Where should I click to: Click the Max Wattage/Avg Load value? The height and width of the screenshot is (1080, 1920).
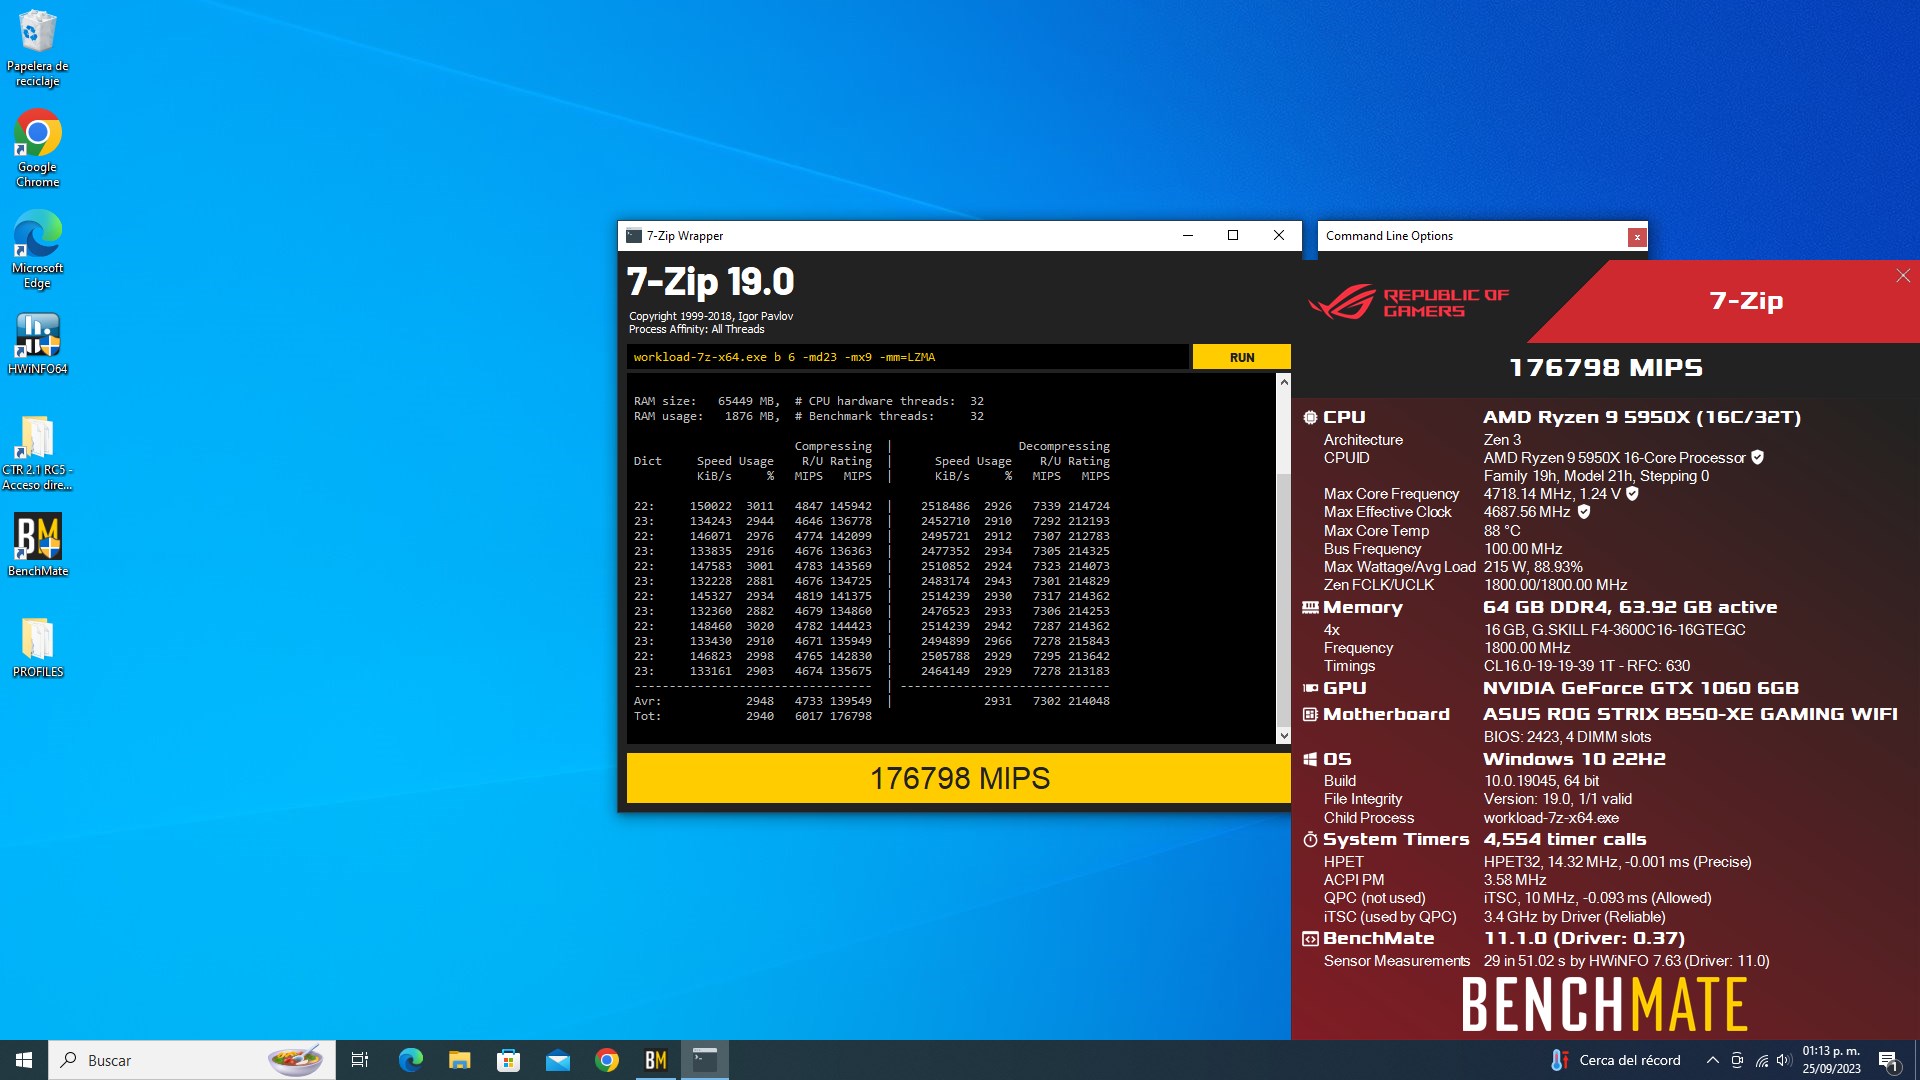tap(1533, 566)
